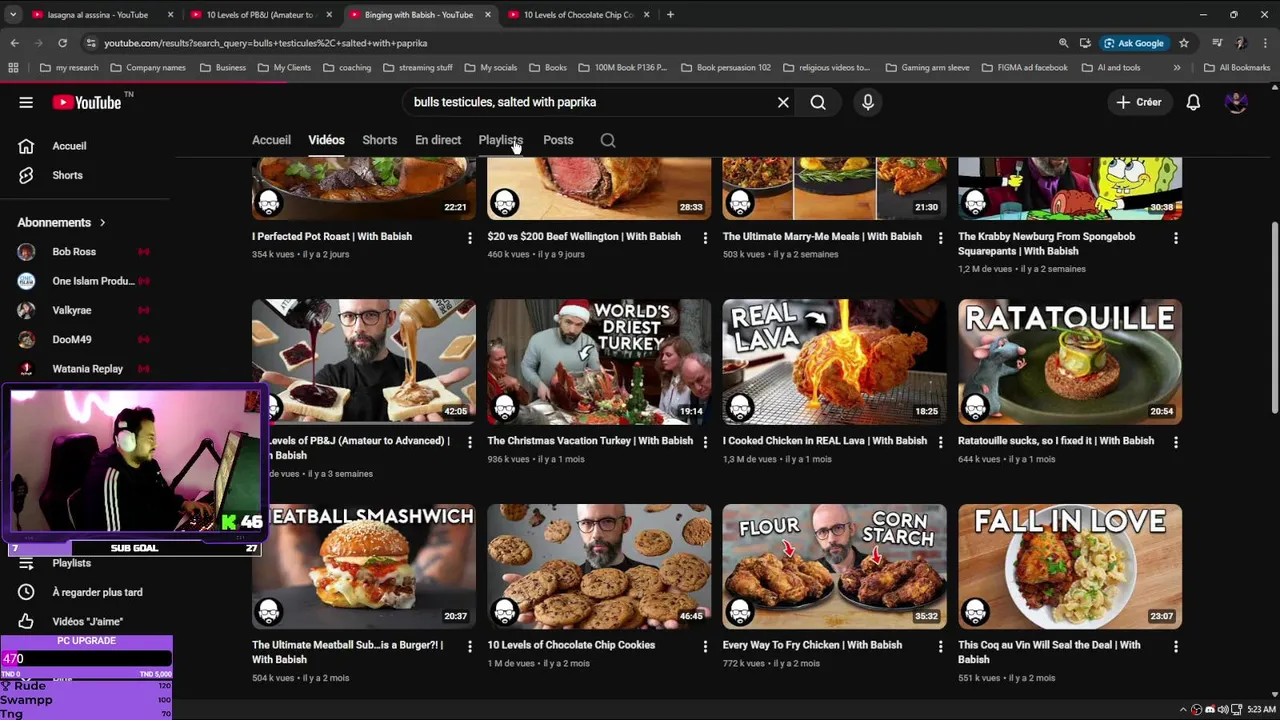This screenshot has height=720, width=1280.
Task: Open the browser apps grid icon
Action: (13, 68)
